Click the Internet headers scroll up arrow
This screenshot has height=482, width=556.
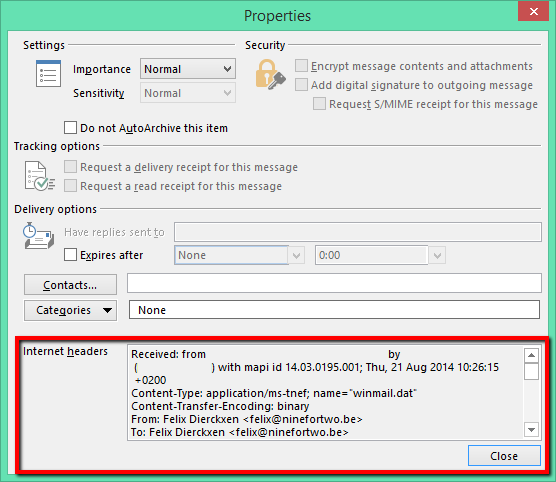(532, 355)
